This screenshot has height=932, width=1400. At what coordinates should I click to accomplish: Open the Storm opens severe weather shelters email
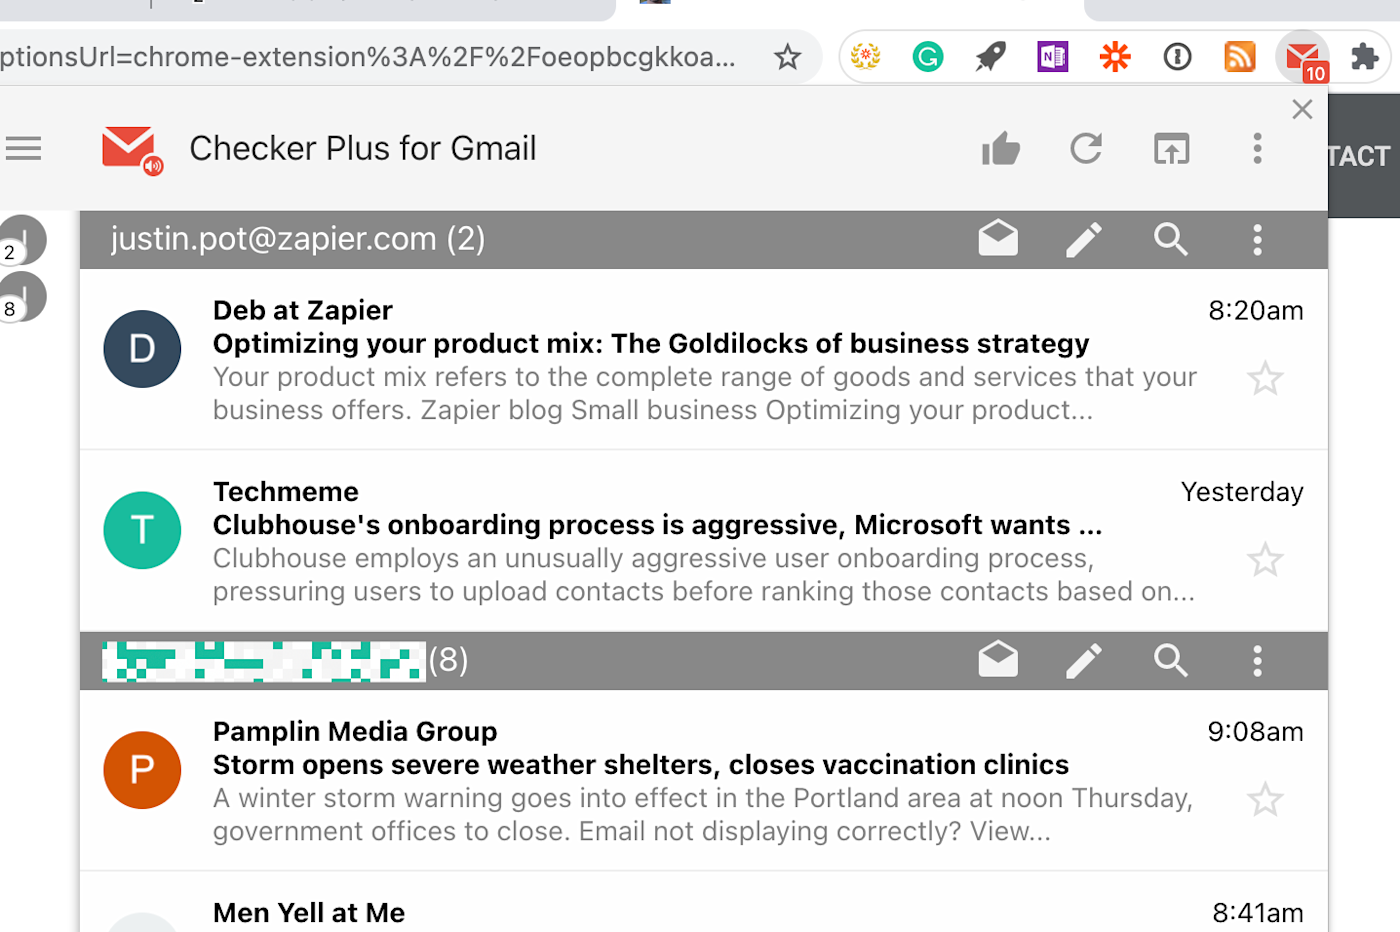point(640,765)
